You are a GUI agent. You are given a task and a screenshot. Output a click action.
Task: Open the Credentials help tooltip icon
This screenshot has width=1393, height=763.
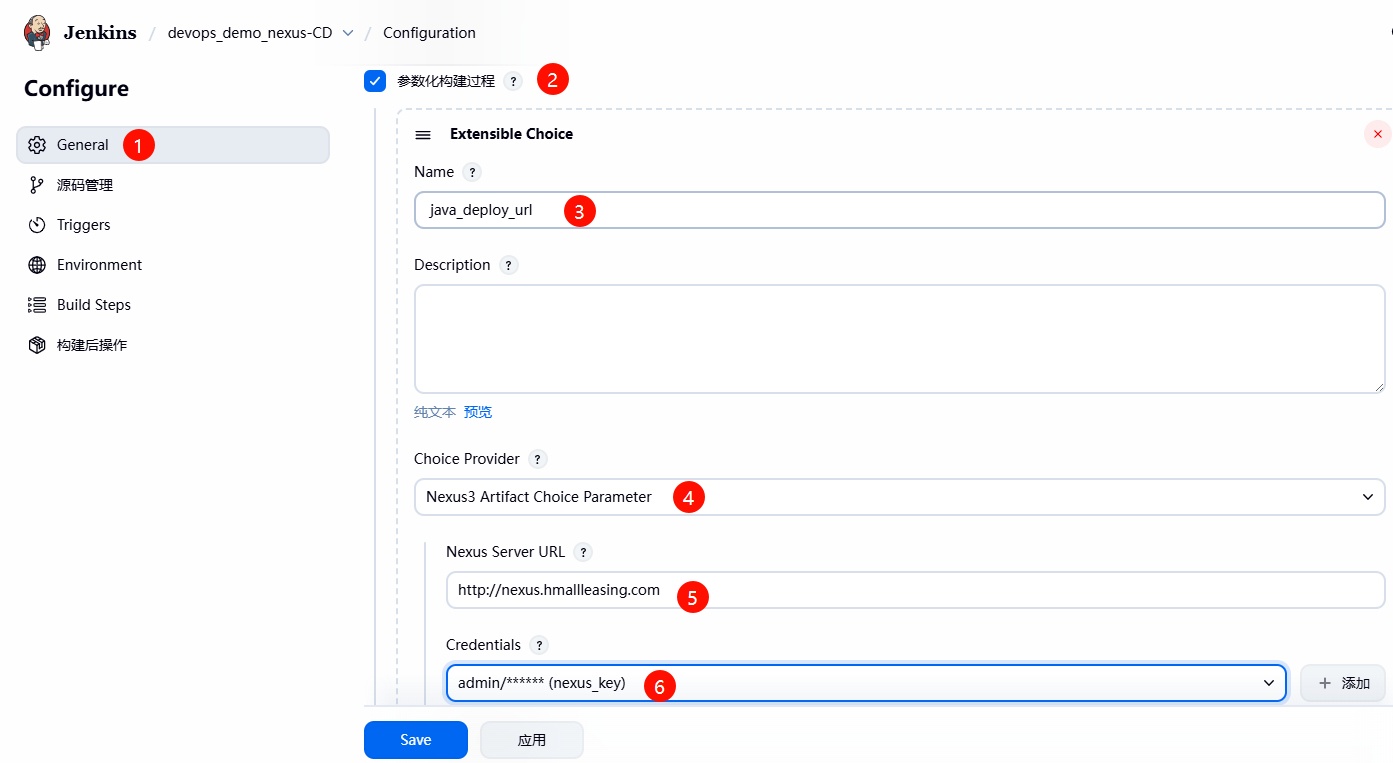point(540,645)
